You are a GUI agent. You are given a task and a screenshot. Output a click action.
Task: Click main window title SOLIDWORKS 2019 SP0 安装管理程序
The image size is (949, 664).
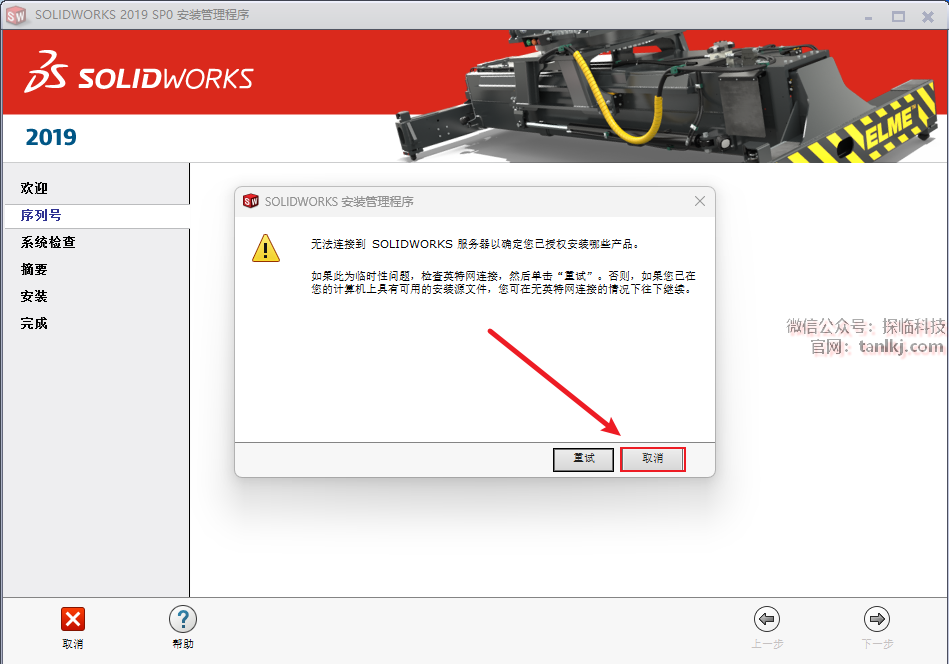coord(142,15)
